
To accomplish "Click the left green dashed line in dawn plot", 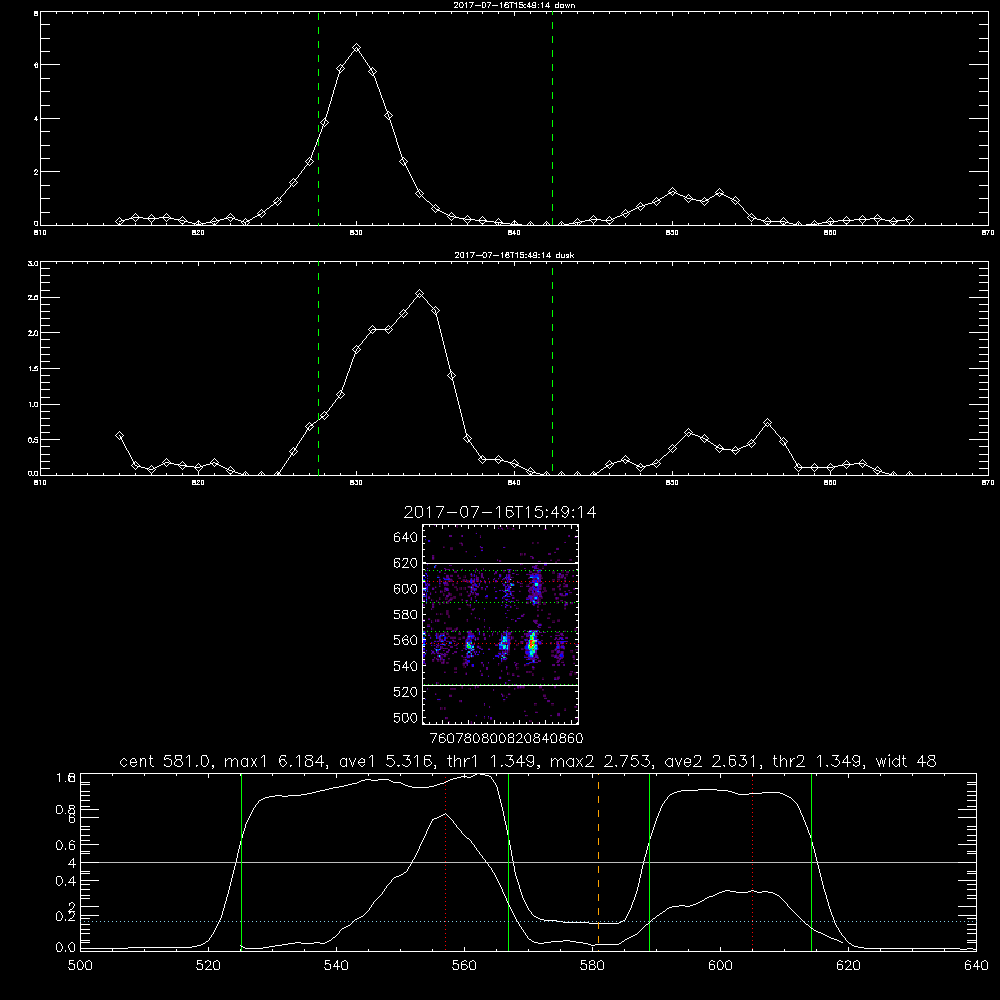I will [x=318, y=118].
